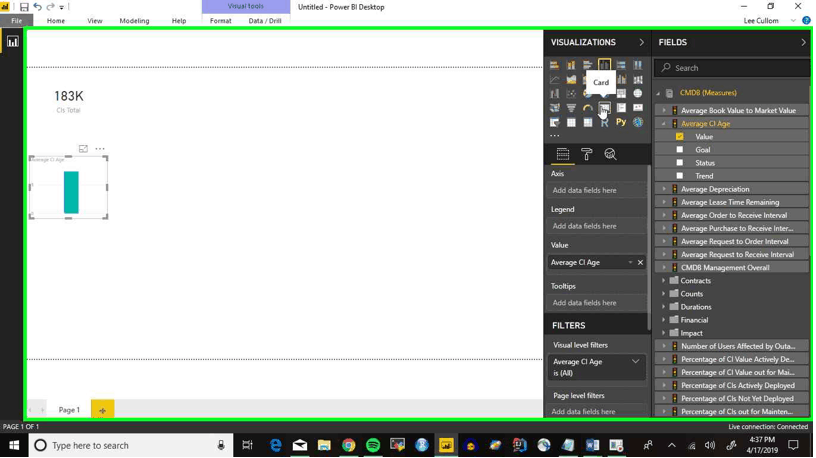Select the 100% stacked column chart visual

[x=638, y=65]
